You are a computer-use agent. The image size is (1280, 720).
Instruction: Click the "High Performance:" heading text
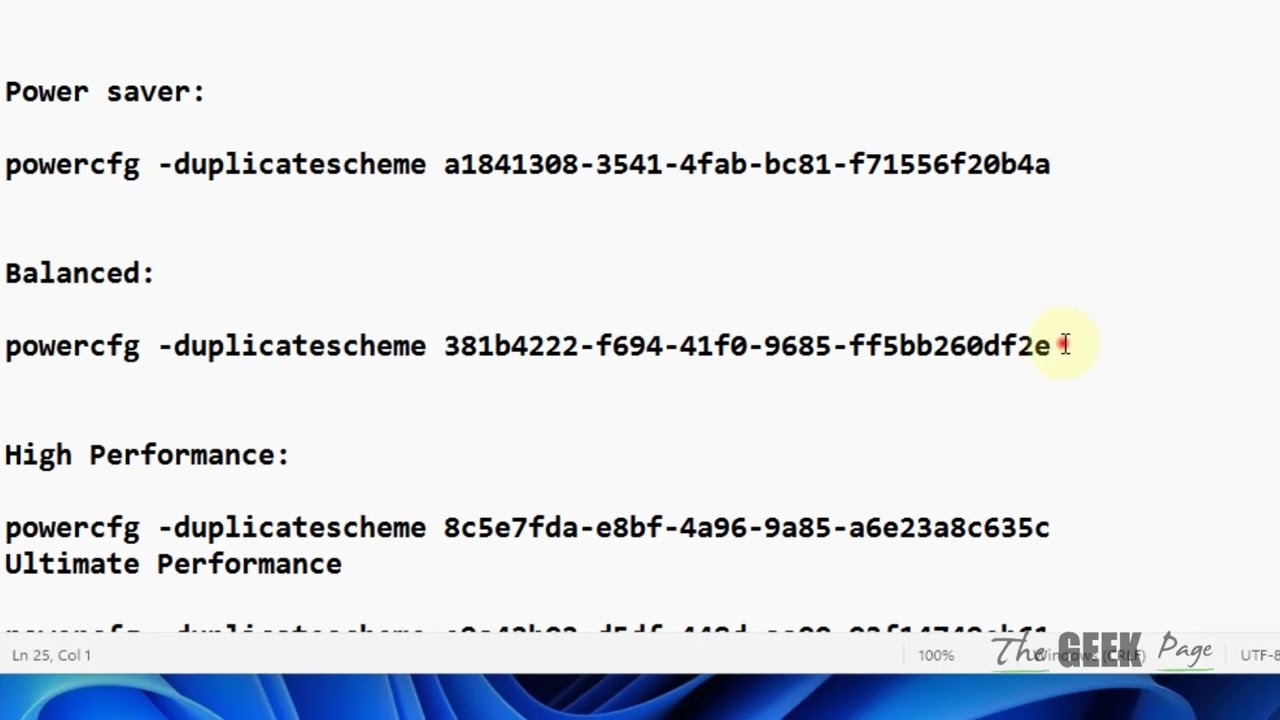(147, 455)
